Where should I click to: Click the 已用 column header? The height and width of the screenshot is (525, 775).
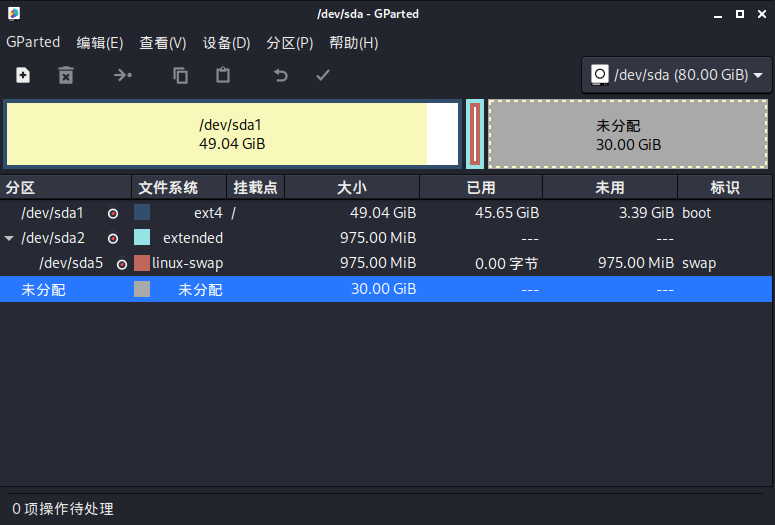[481, 187]
